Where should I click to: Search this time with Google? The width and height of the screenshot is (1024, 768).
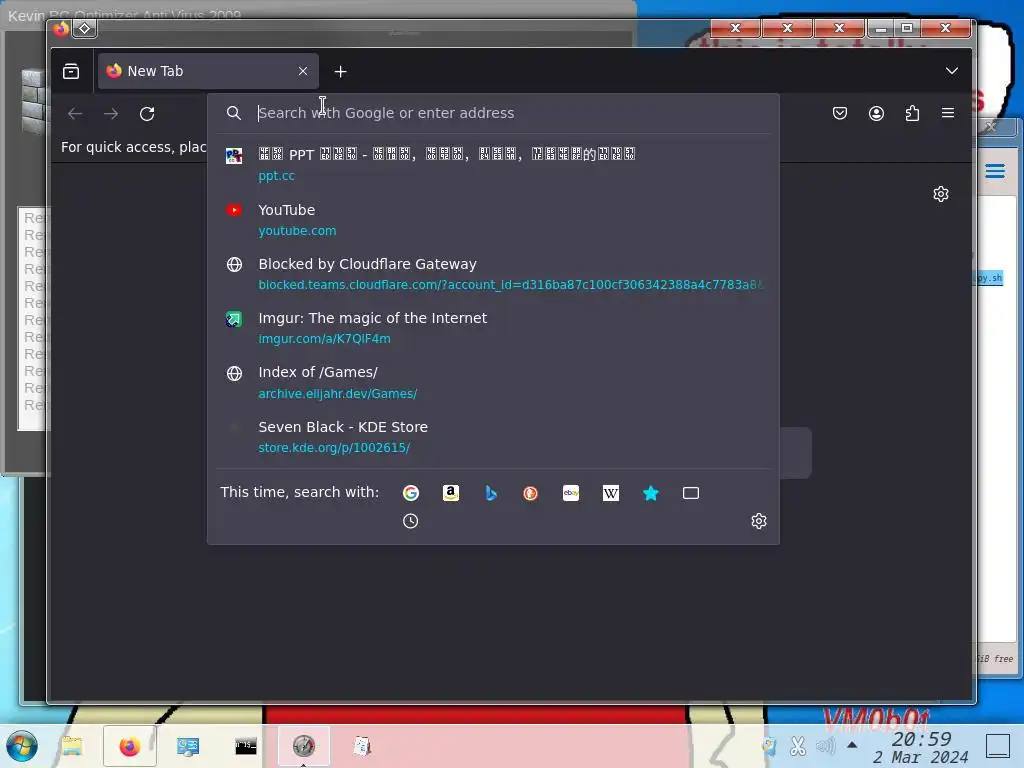pyautogui.click(x=411, y=493)
